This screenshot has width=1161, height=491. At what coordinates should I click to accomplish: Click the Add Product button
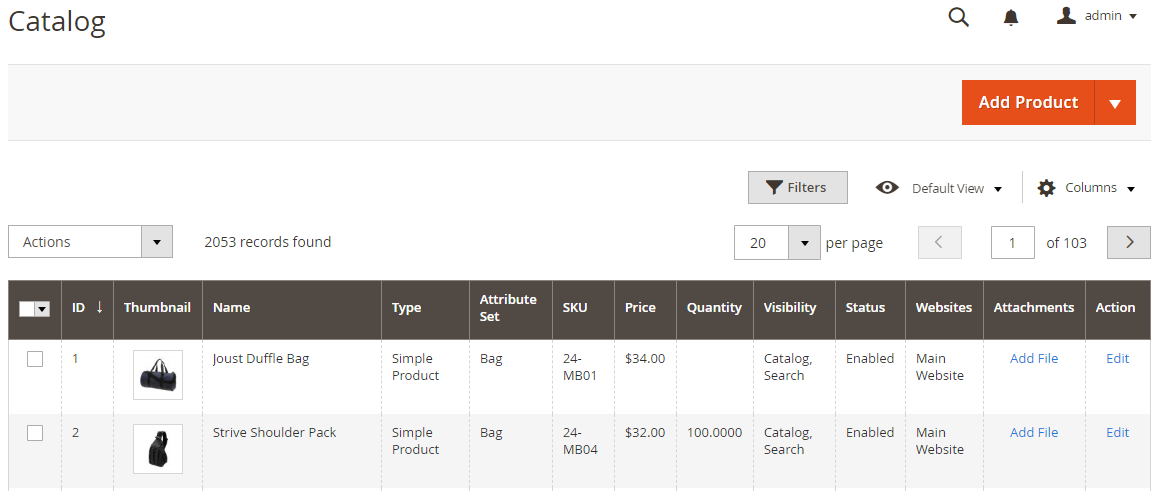[x=1028, y=103]
